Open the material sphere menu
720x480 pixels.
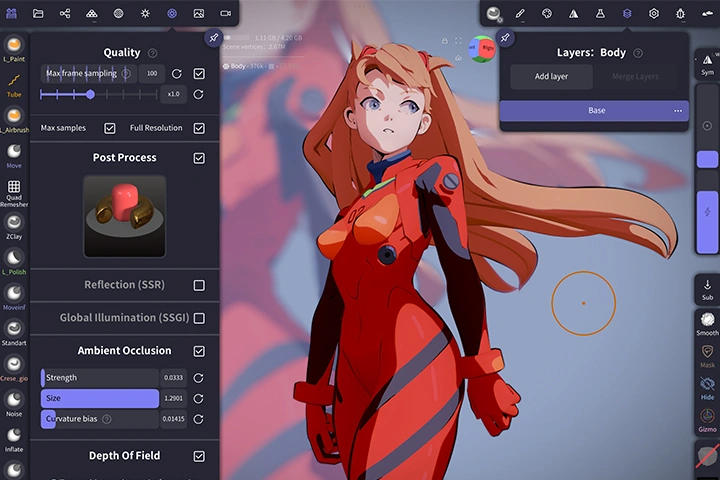pyautogui.click(x=118, y=13)
